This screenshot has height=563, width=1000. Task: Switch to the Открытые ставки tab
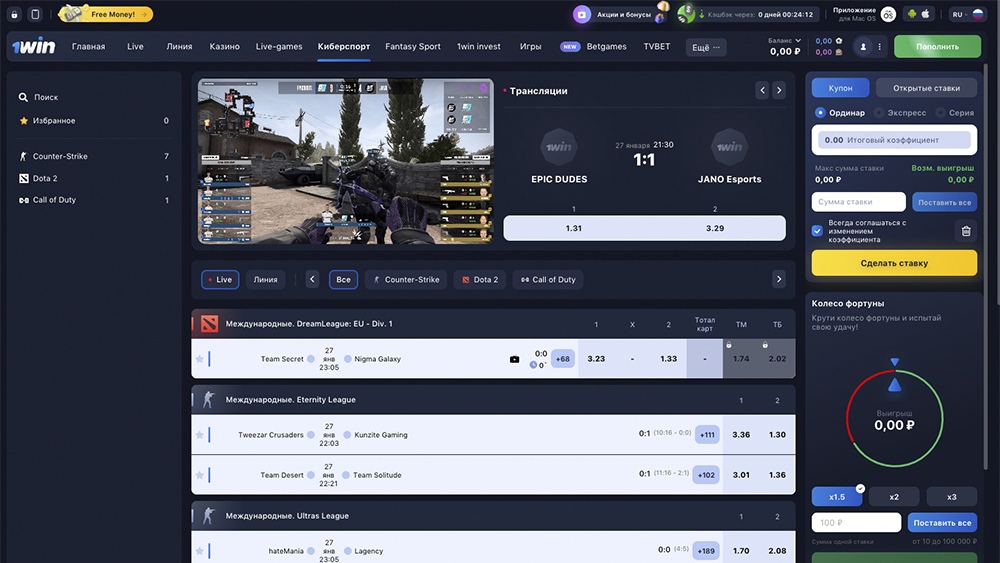(926, 88)
